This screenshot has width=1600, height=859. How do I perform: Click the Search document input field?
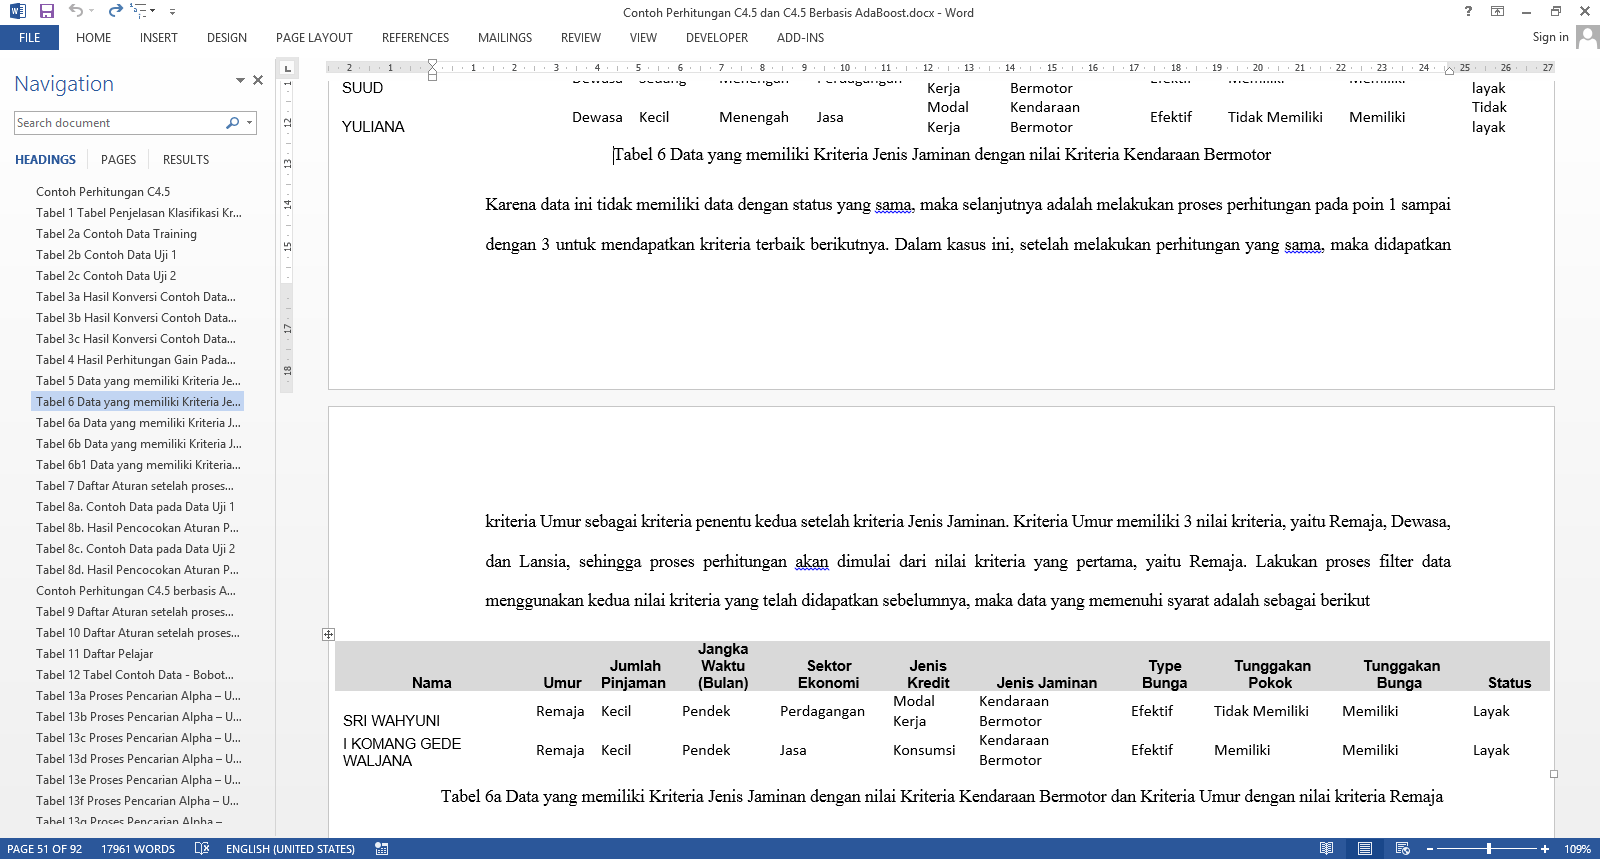click(118, 123)
